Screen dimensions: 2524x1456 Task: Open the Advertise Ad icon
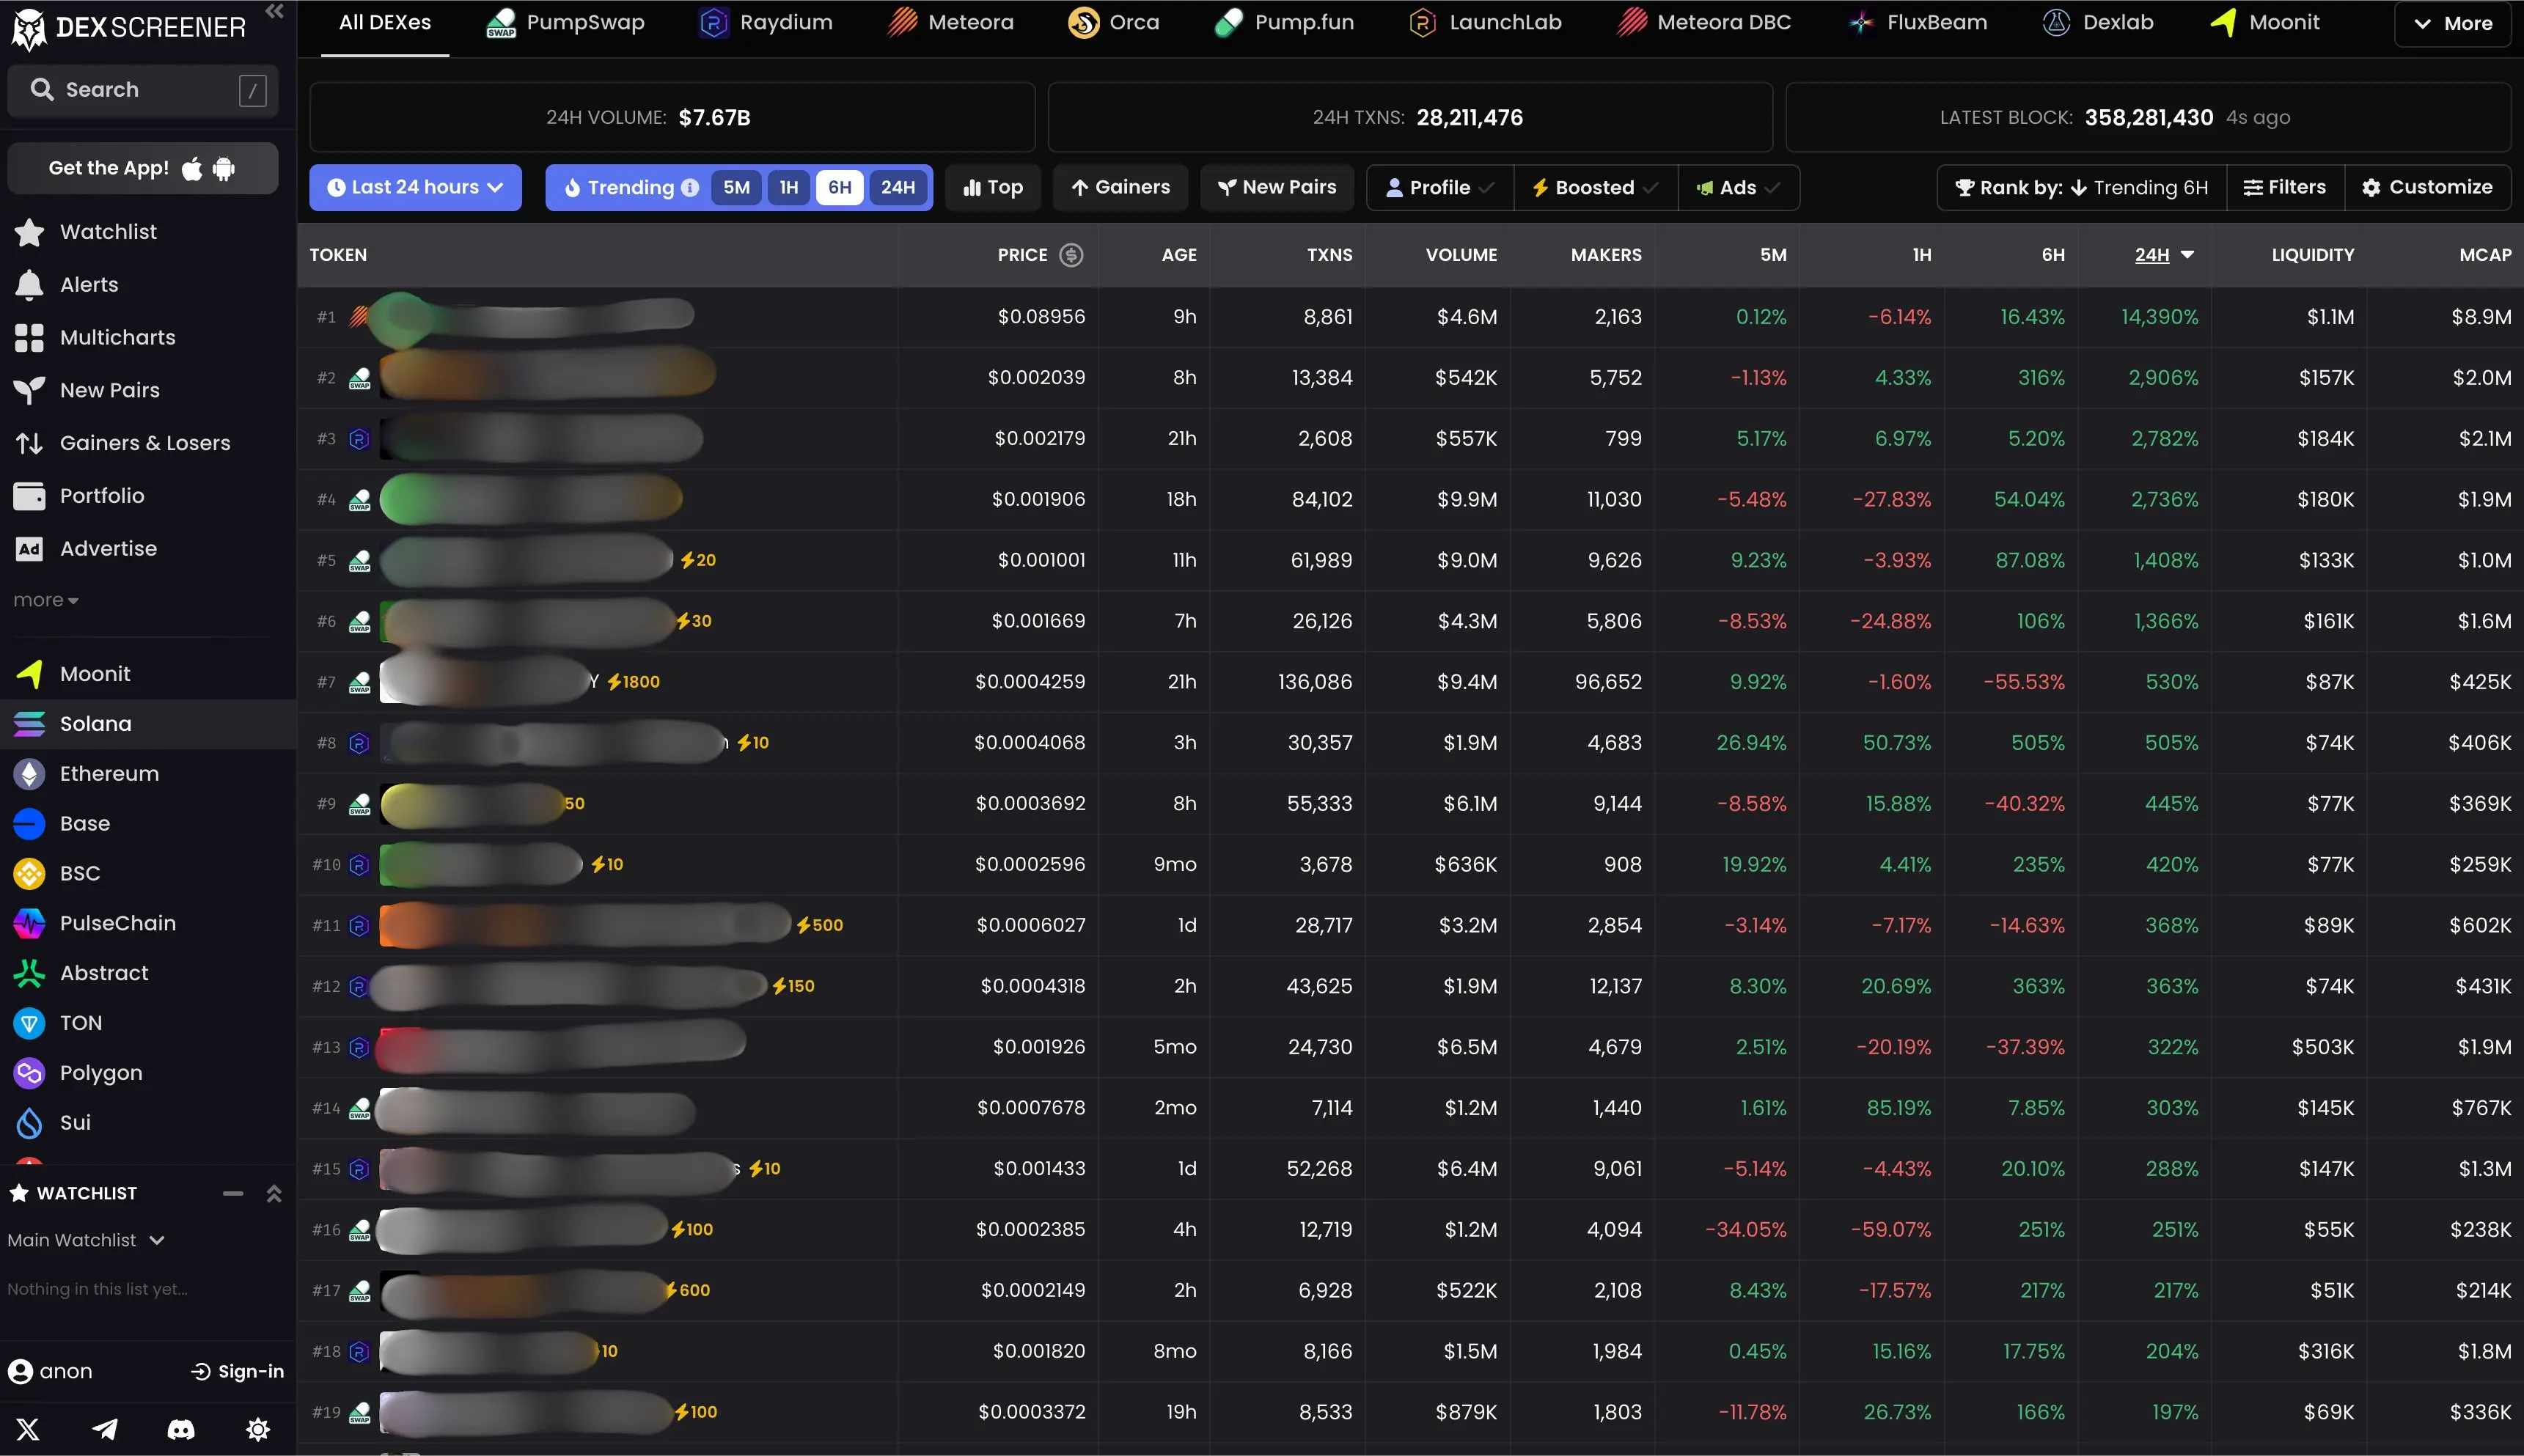point(29,549)
